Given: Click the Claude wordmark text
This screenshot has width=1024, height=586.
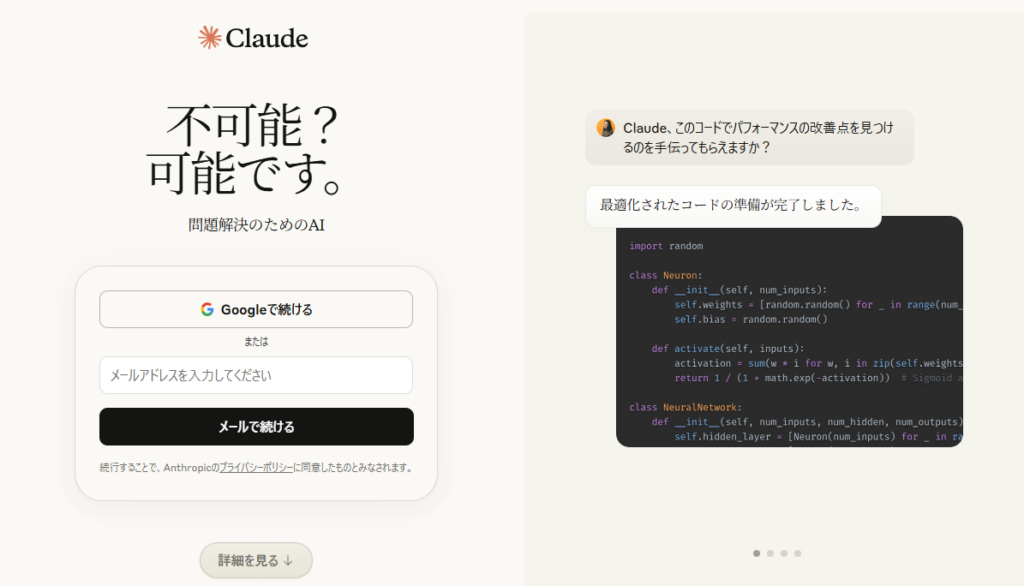Looking at the screenshot, I should (x=266, y=39).
